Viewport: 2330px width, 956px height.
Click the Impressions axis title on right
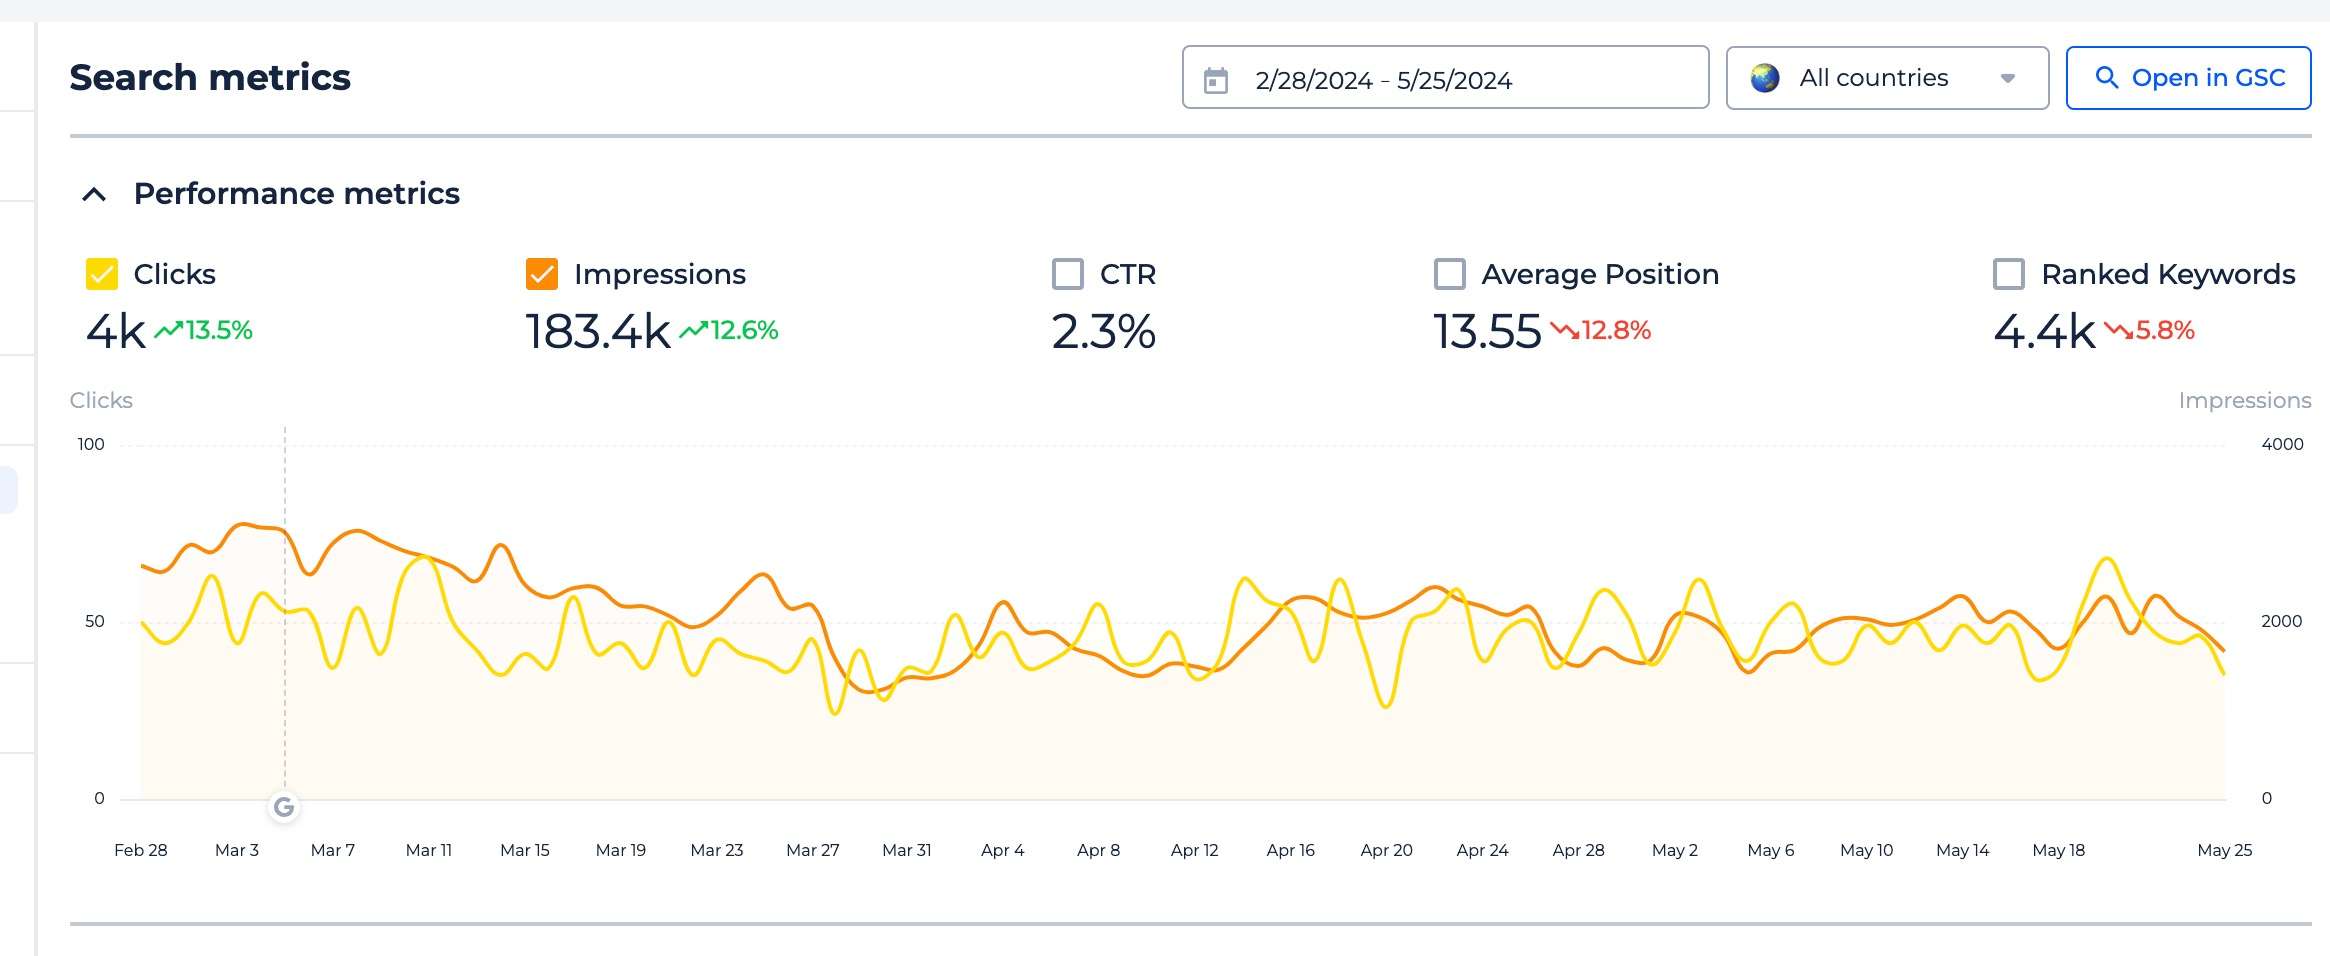(2245, 400)
